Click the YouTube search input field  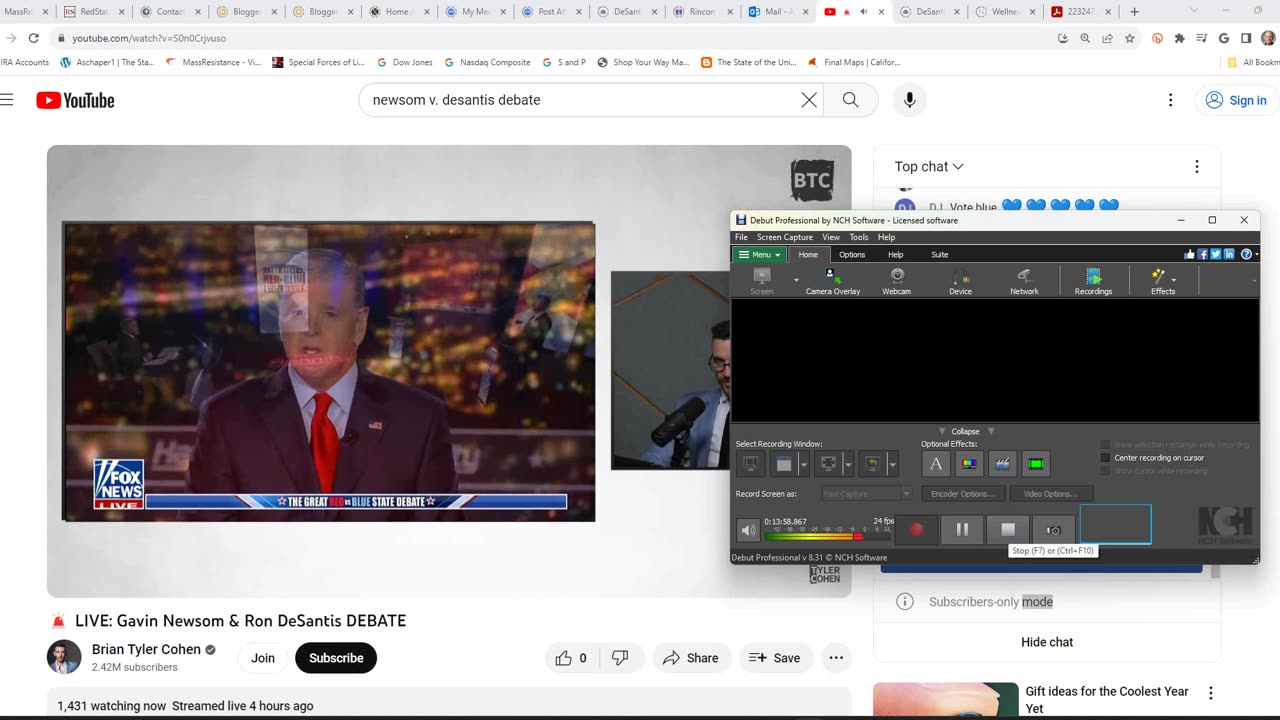[x=580, y=100]
